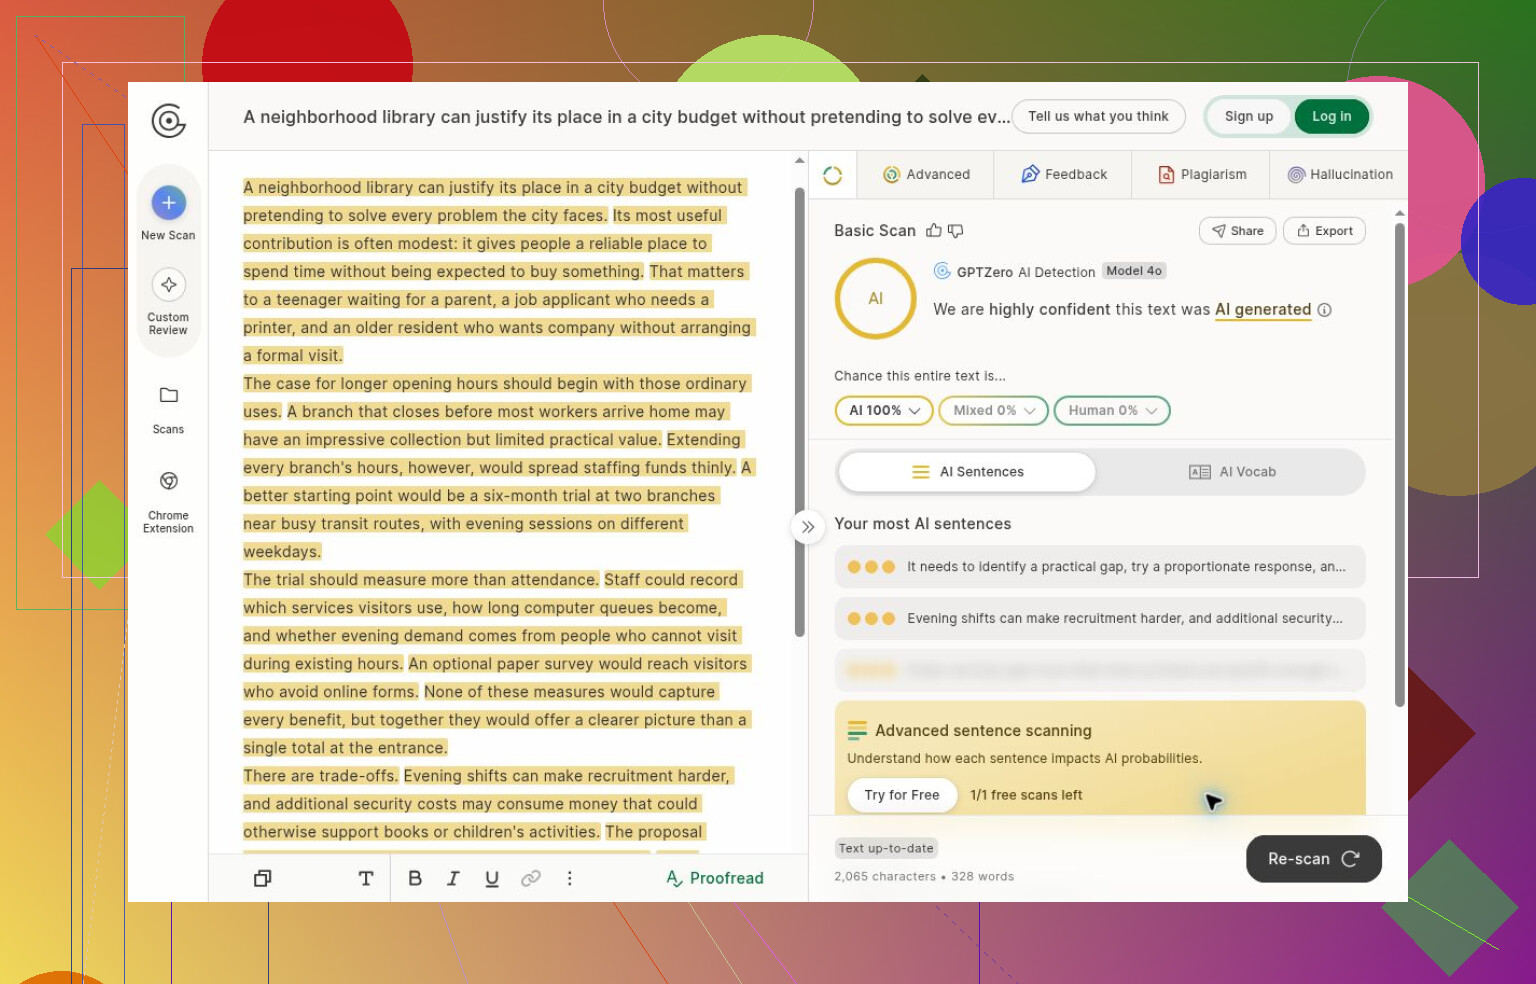
Task: Apply bold formatting in the editor toolbar
Action: [415, 878]
